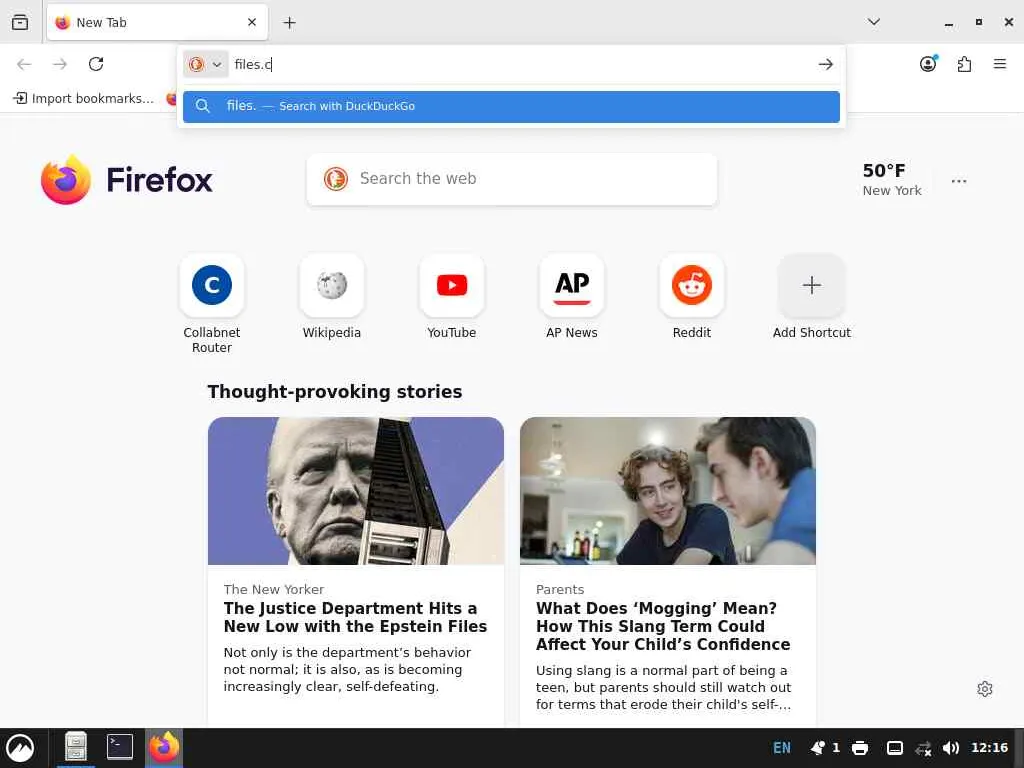Viewport: 1024px width, 768px height.
Task: Open 'The Justice Department Hits a New Low' headline
Action: tap(355, 617)
